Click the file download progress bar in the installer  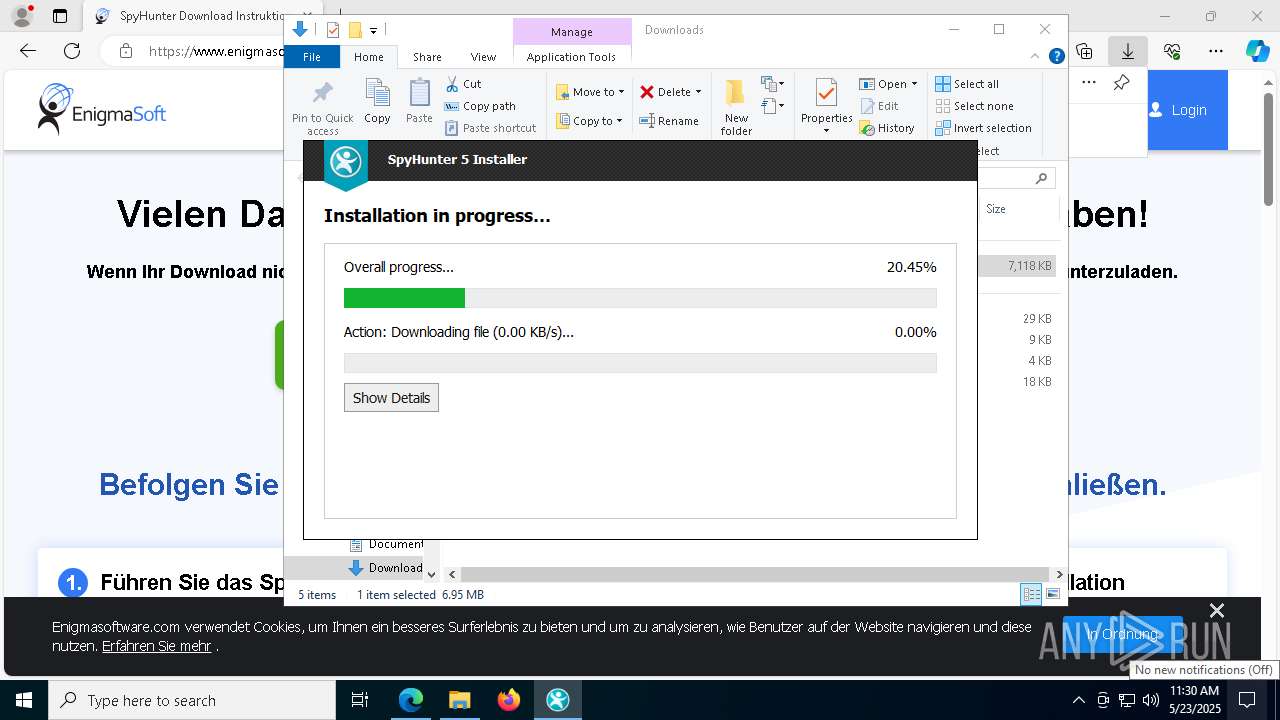(640, 362)
